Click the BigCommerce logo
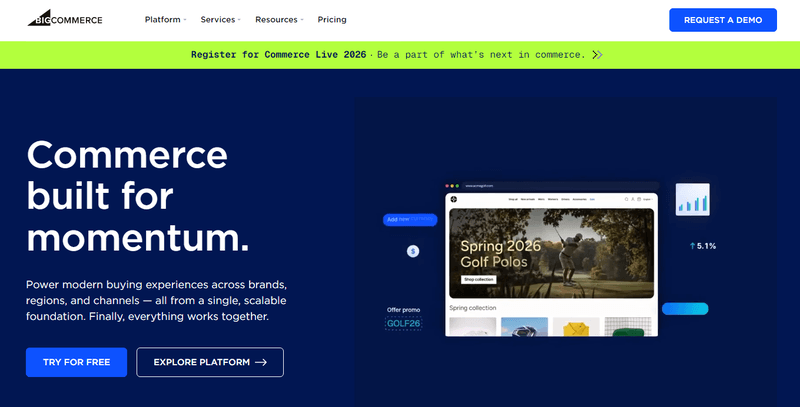This screenshot has width=800, height=407. pyautogui.click(x=65, y=18)
